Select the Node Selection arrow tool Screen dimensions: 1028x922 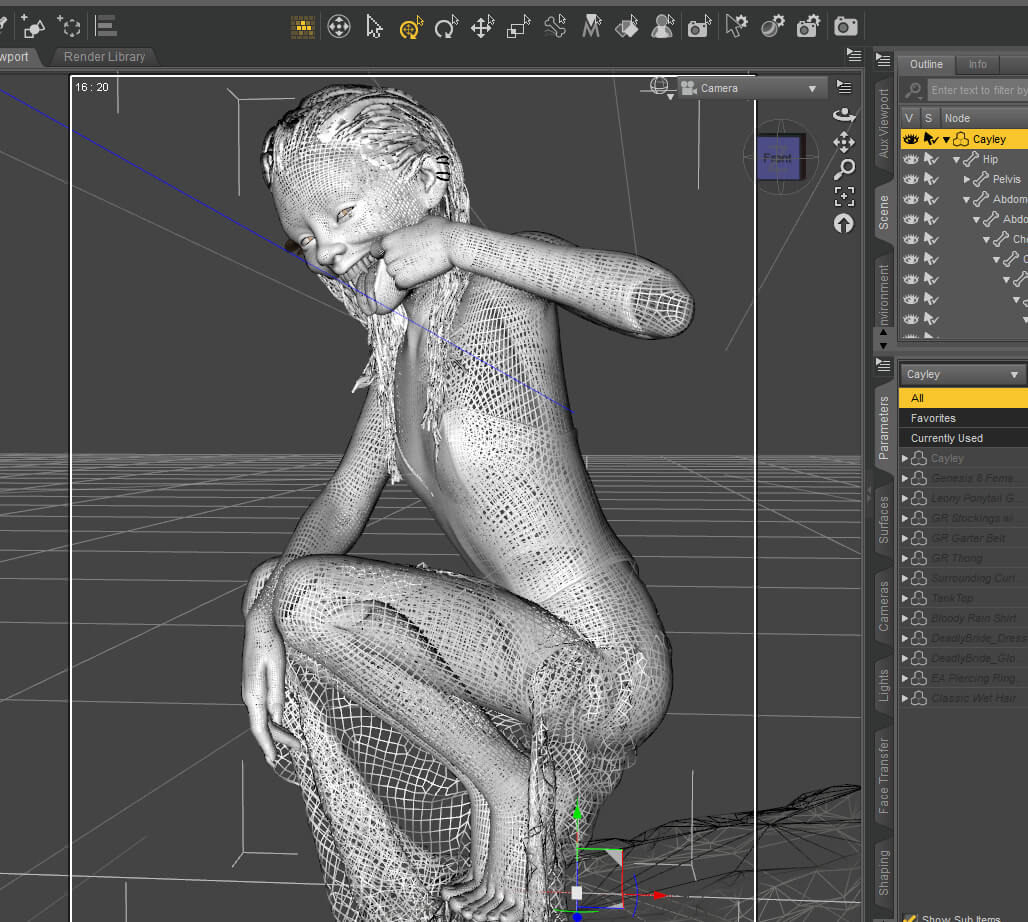click(x=374, y=27)
